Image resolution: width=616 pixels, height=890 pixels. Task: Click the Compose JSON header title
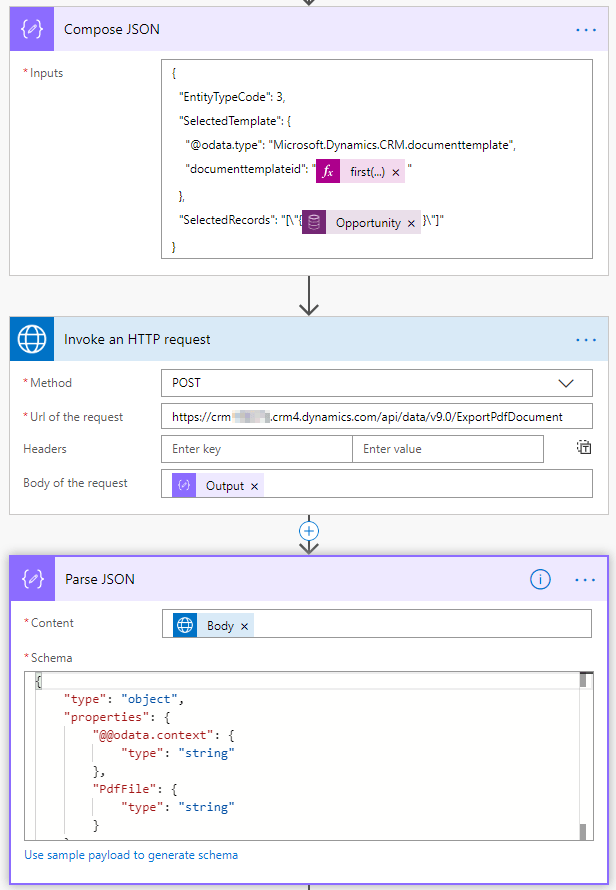point(112,30)
